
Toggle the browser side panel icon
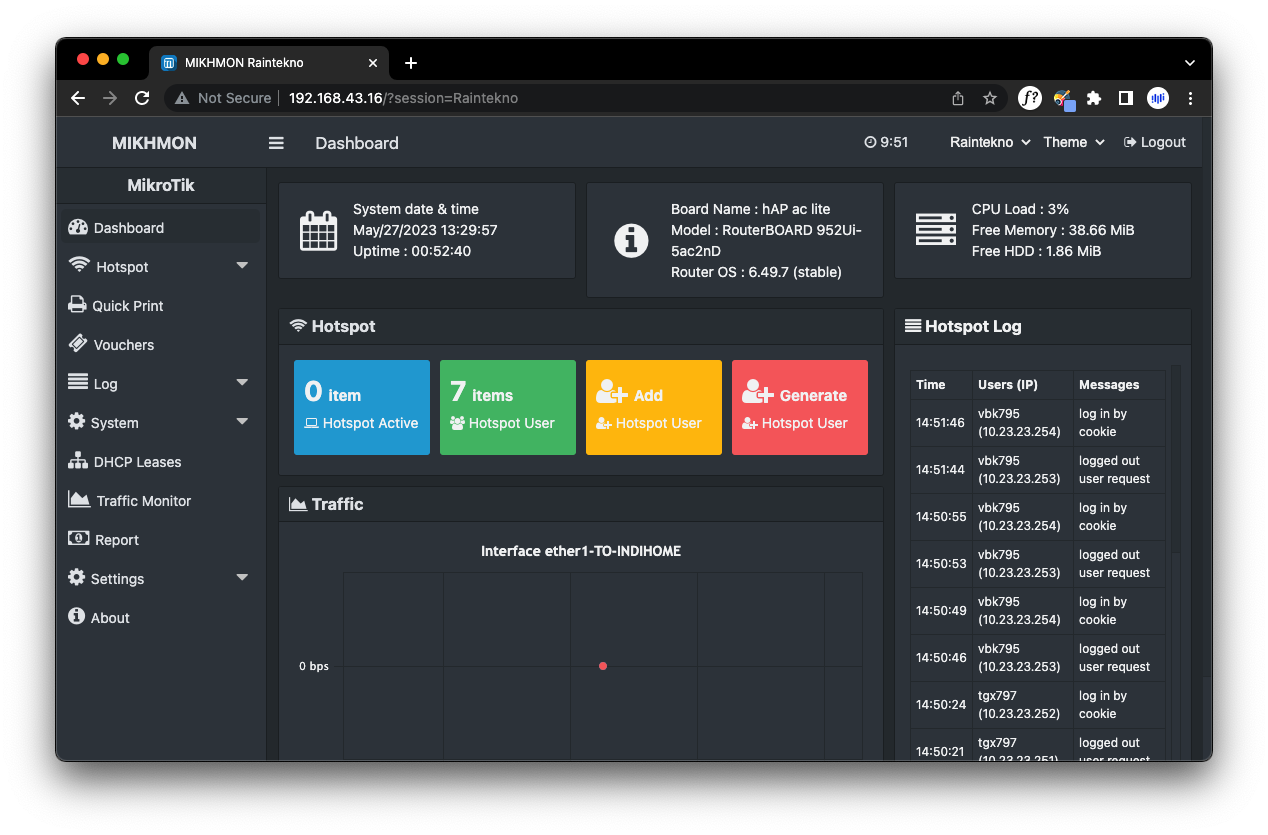point(1125,98)
